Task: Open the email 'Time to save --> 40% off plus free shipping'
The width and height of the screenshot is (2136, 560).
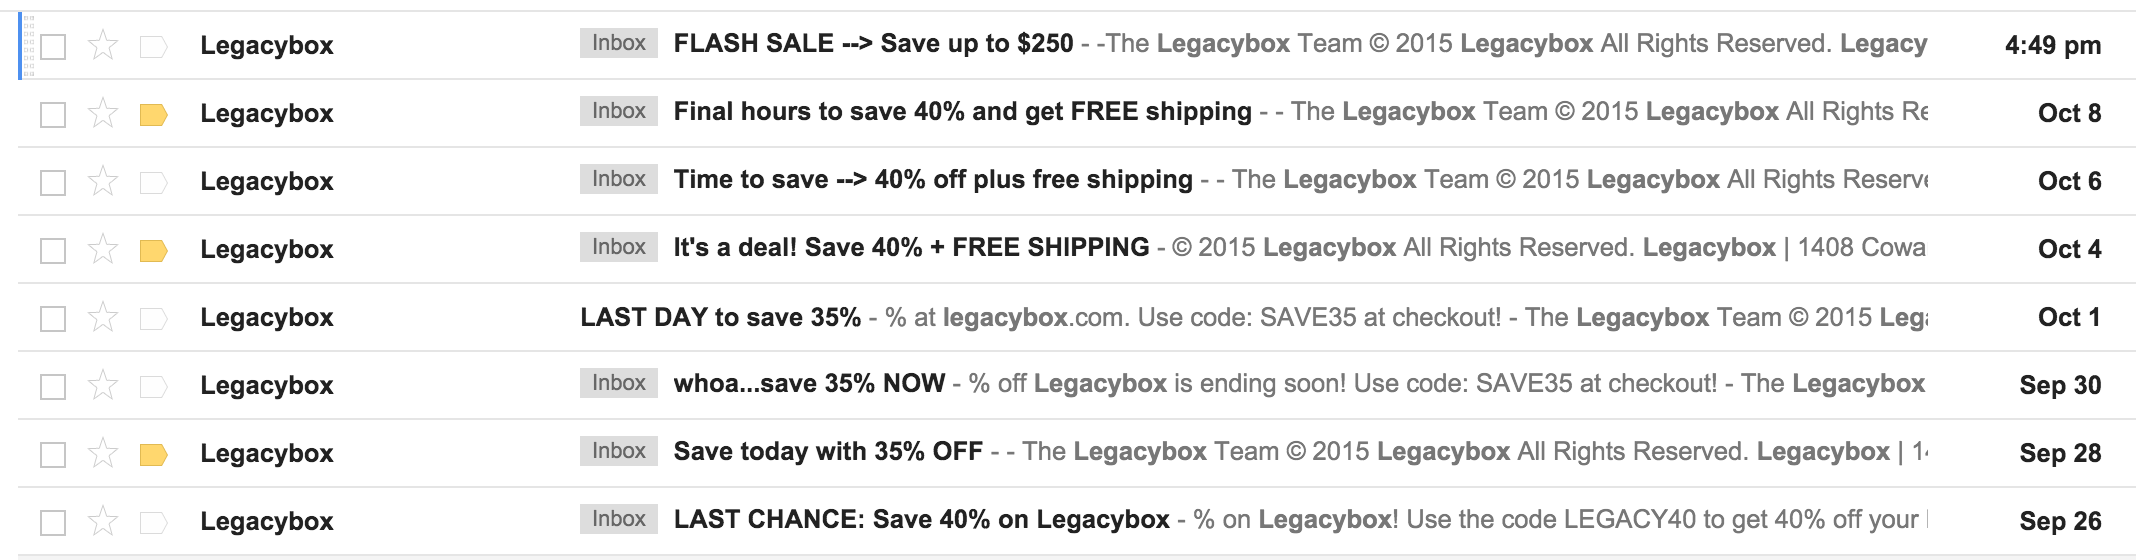Action: [x=932, y=180]
